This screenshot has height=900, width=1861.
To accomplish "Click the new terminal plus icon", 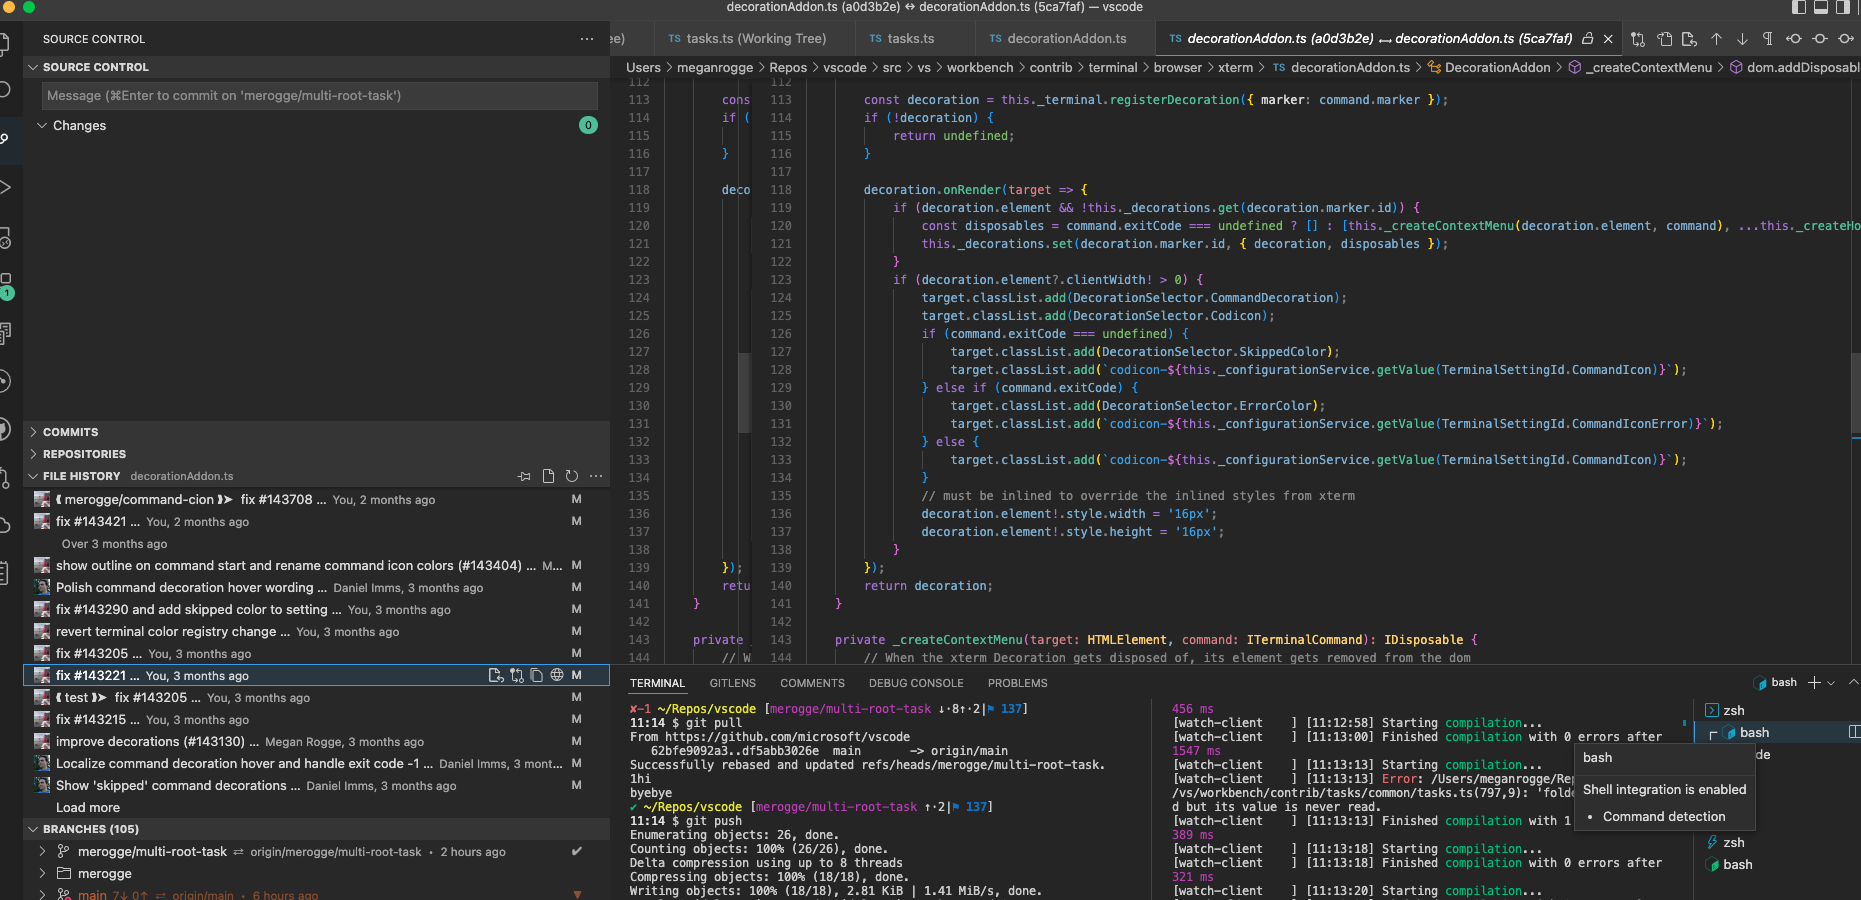I will pyautogui.click(x=1814, y=683).
